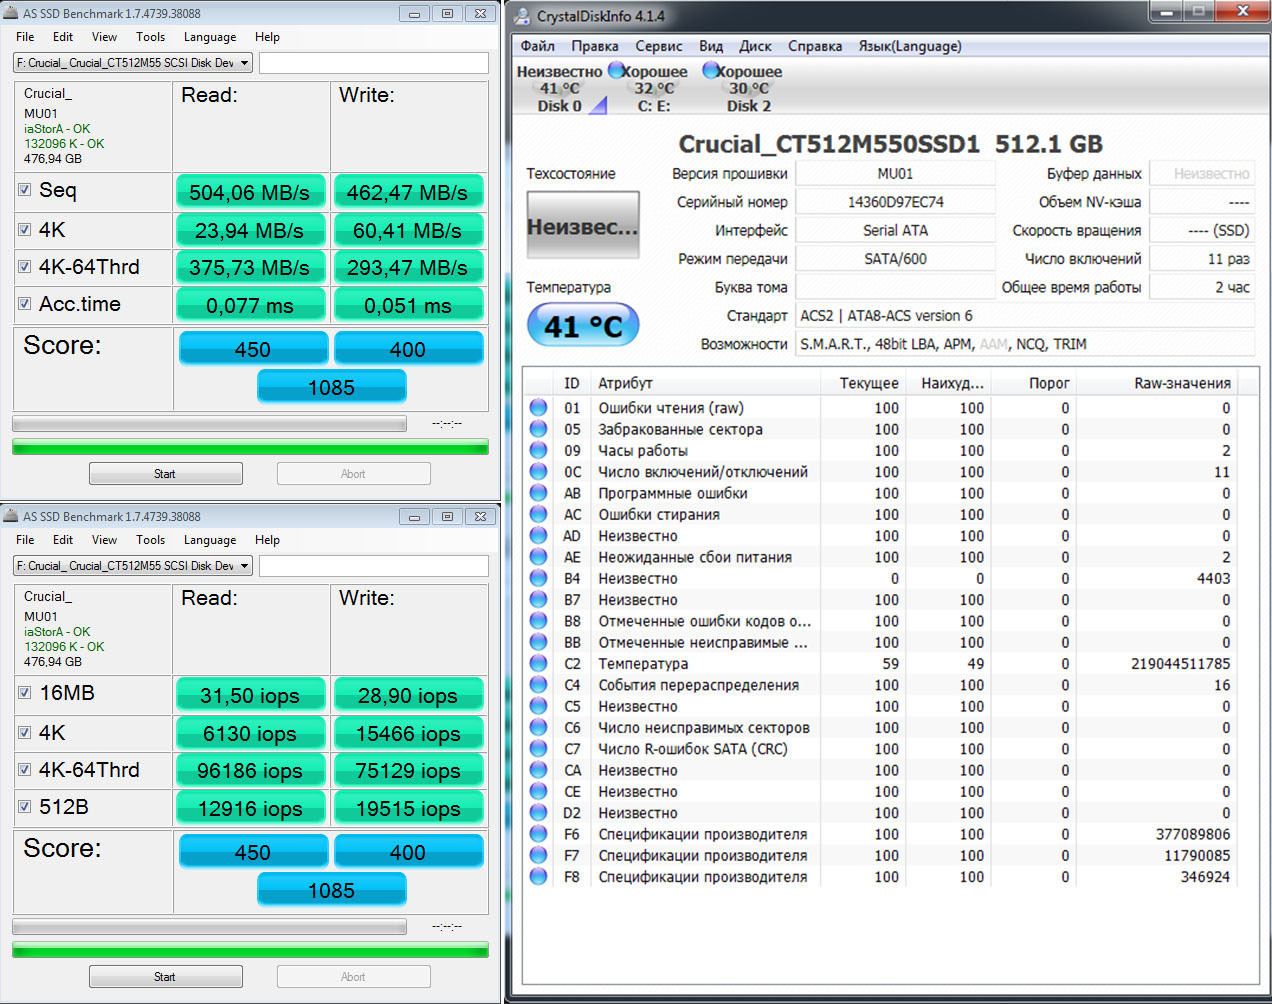The image size is (1272, 1004).
Task: Click gray progress bar in top AS SSD window
Action: tap(209, 424)
